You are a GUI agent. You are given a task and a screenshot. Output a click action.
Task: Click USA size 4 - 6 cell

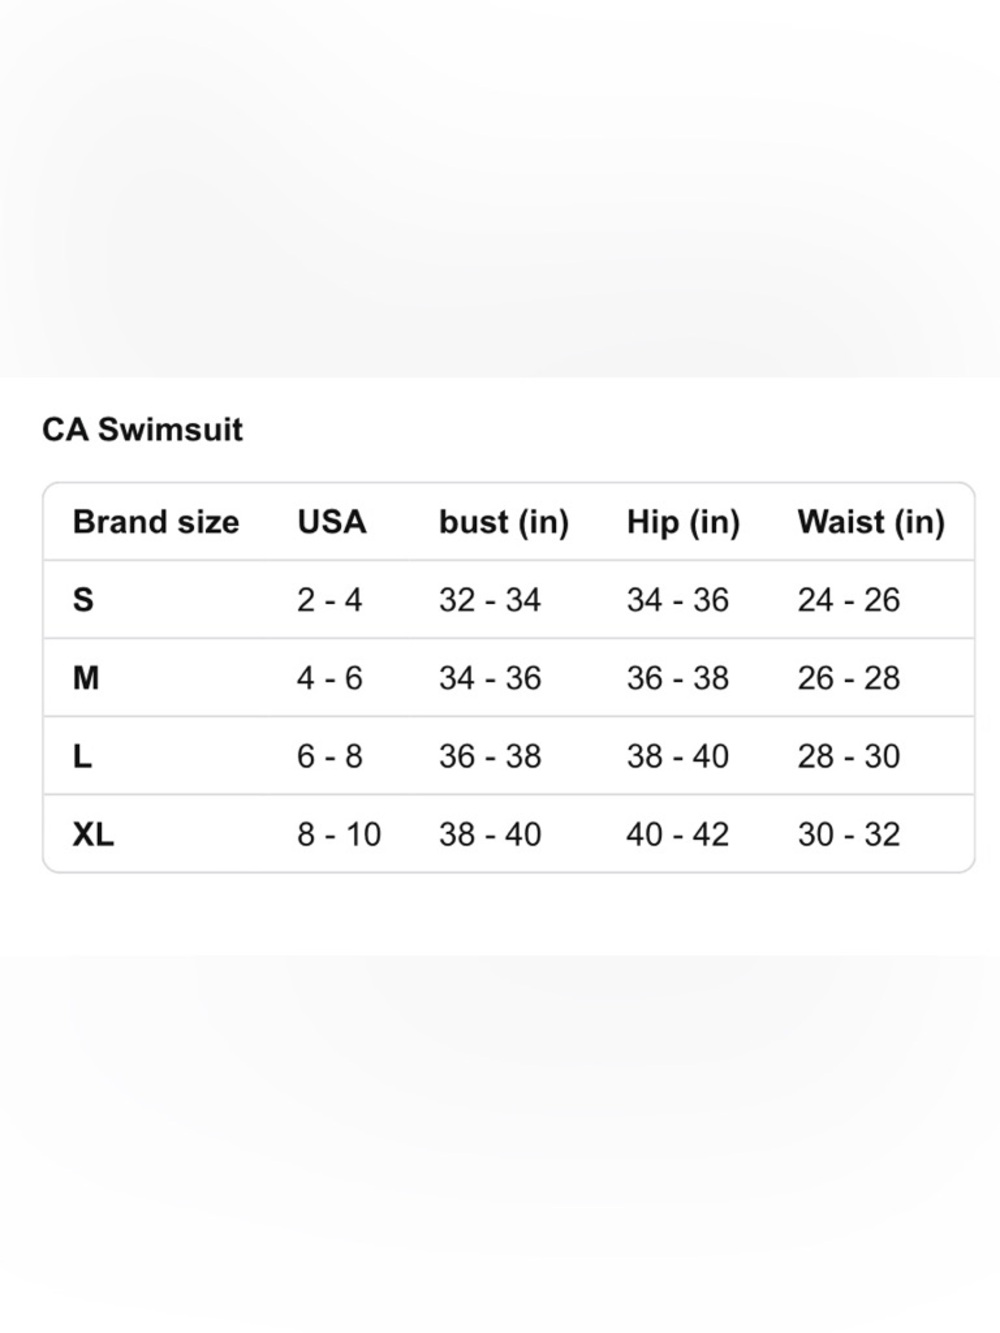(329, 678)
